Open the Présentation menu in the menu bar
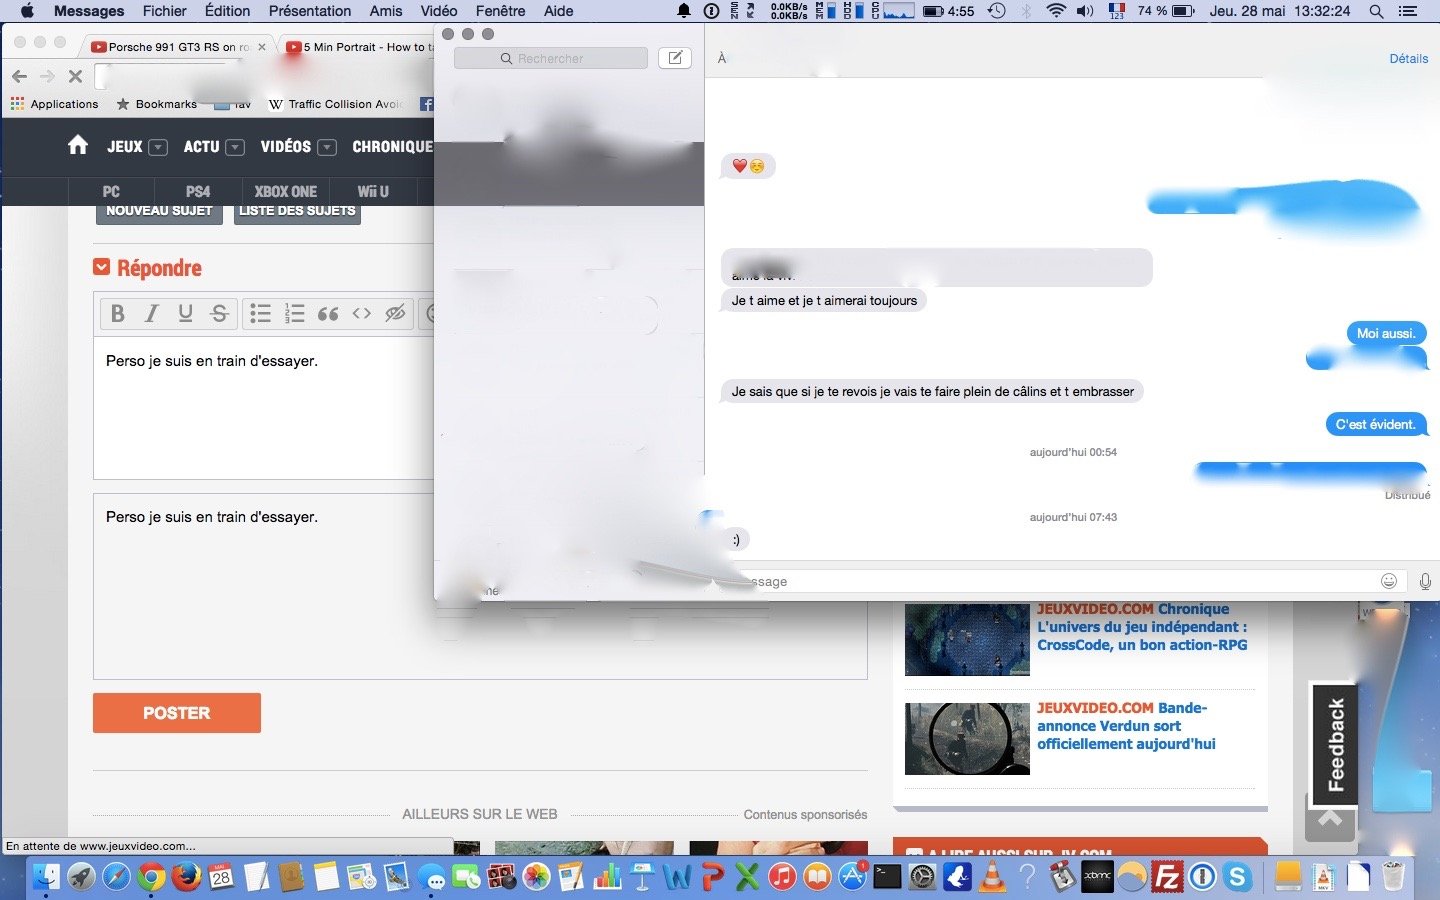Screen dimensions: 1440x900 click(309, 11)
